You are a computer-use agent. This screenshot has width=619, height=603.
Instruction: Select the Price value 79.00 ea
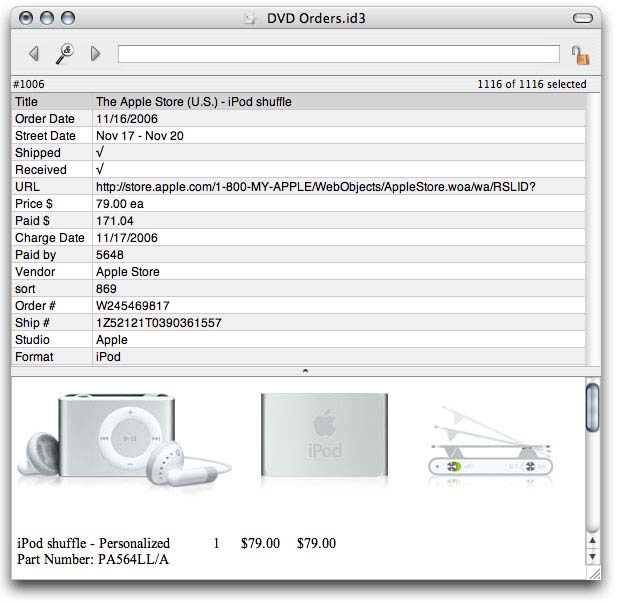[x=120, y=204]
